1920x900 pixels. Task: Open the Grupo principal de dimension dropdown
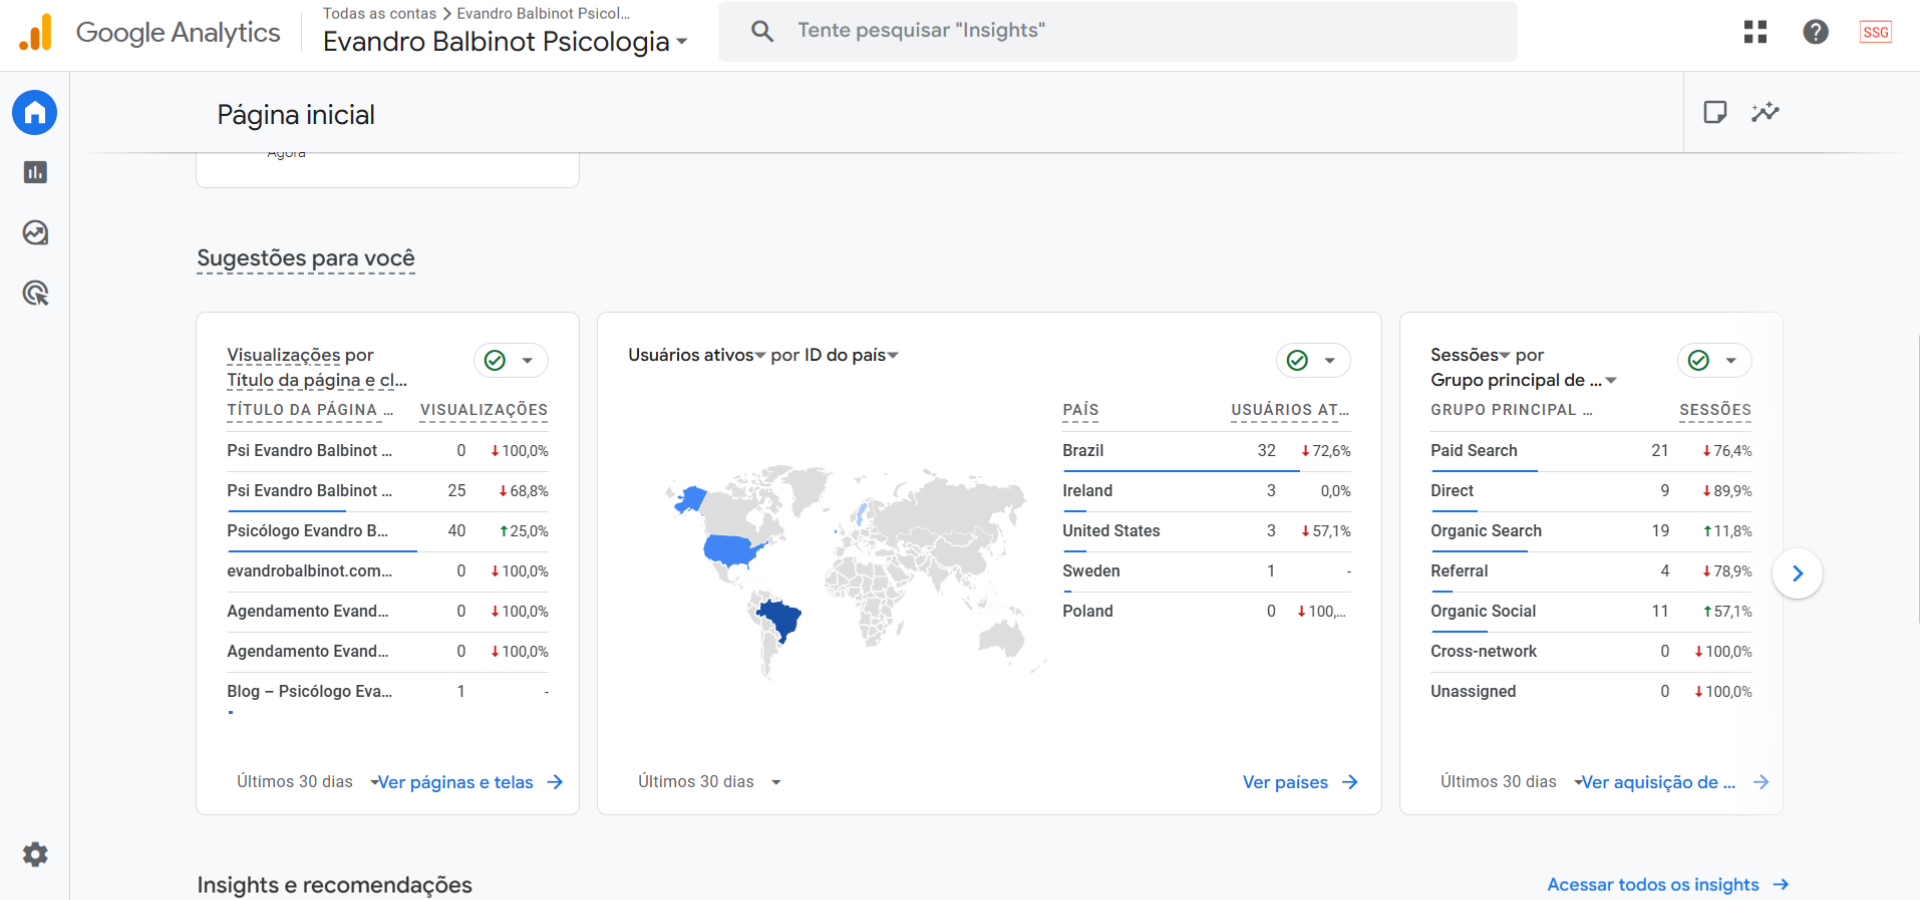tap(1524, 380)
